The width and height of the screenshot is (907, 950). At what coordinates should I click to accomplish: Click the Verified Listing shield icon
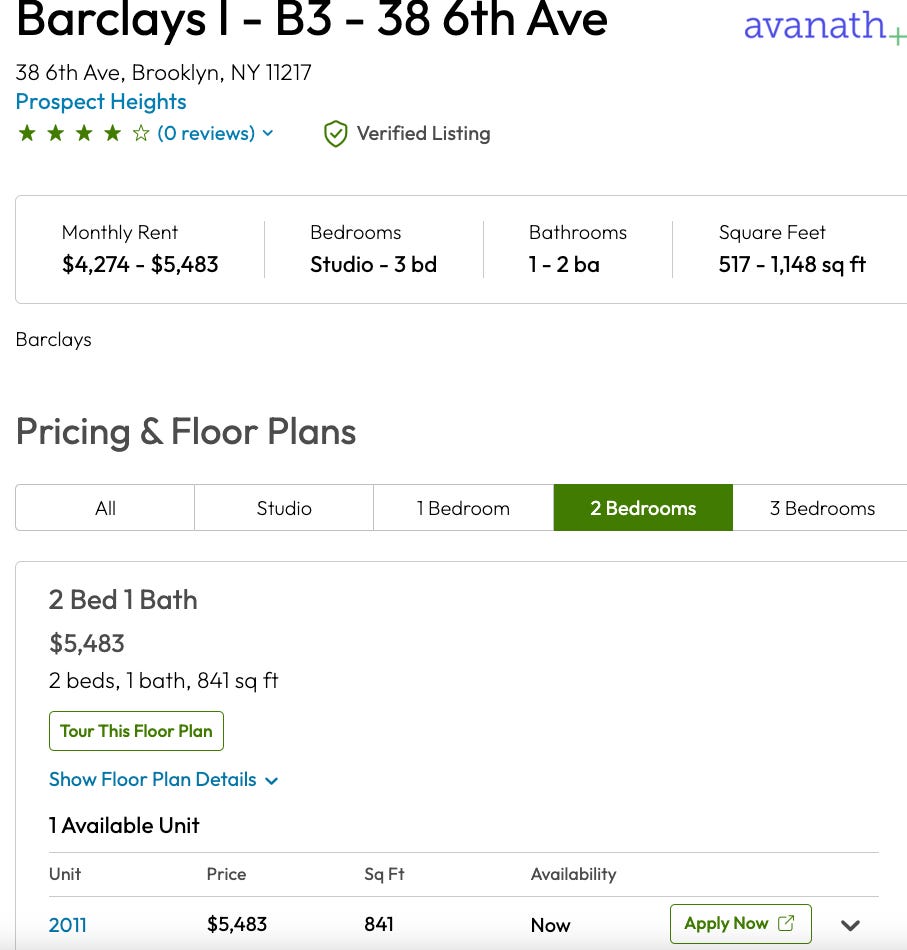pos(335,134)
